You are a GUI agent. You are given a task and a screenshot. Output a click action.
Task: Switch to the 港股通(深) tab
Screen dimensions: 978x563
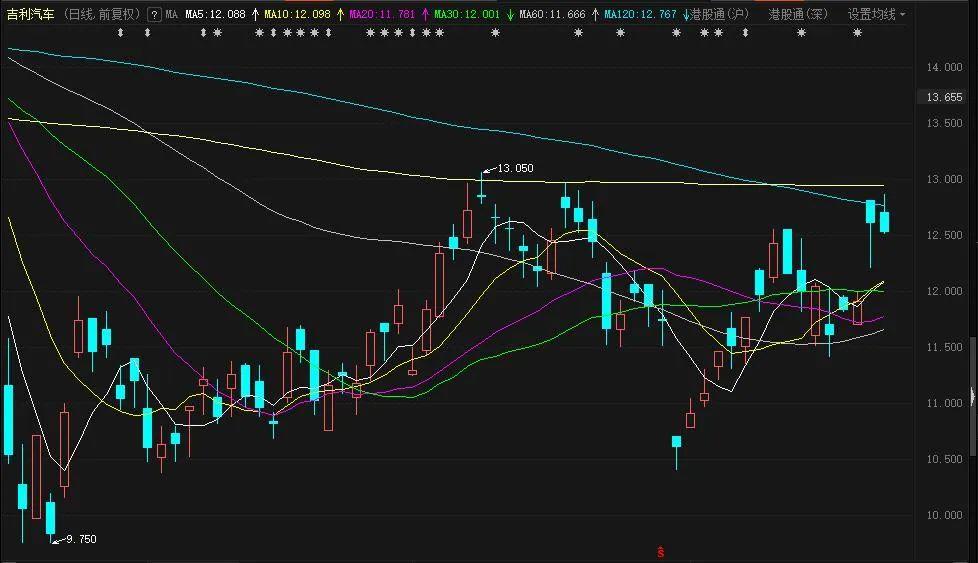(x=798, y=14)
